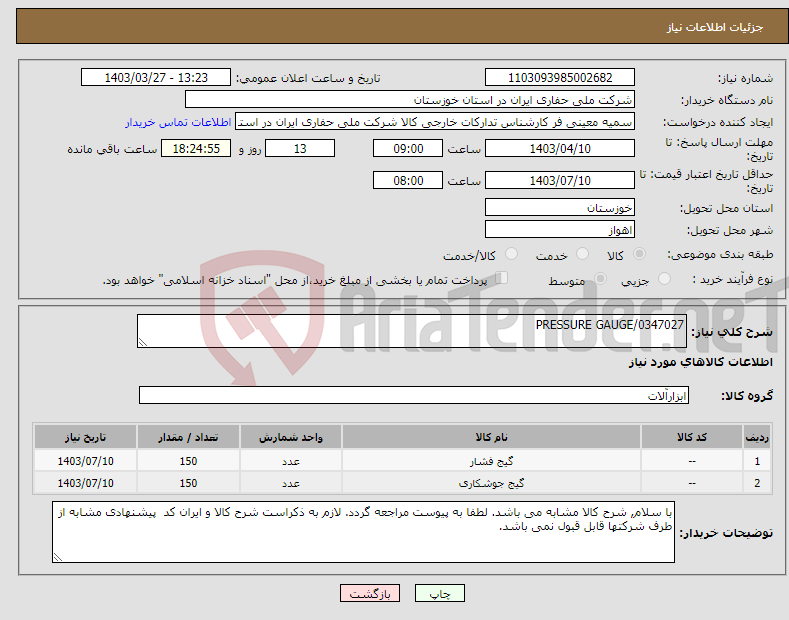This screenshot has height=620, width=789.
Task: Click the delivery city field اهواز
Action: [x=560, y=229]
